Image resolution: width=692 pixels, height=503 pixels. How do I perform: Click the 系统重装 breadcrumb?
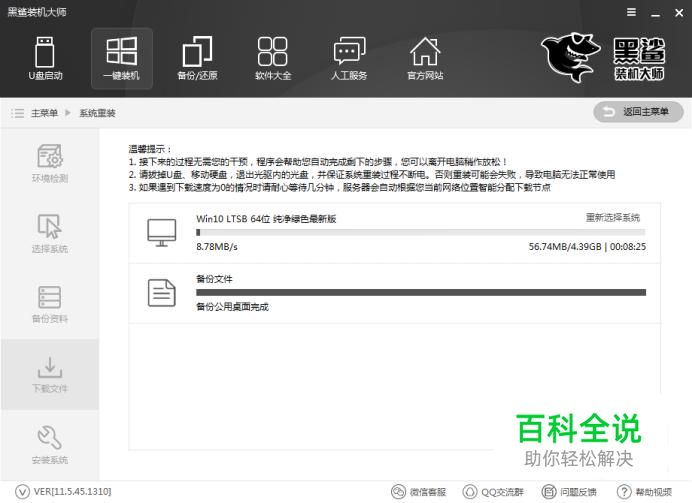(x=98, y=113)
